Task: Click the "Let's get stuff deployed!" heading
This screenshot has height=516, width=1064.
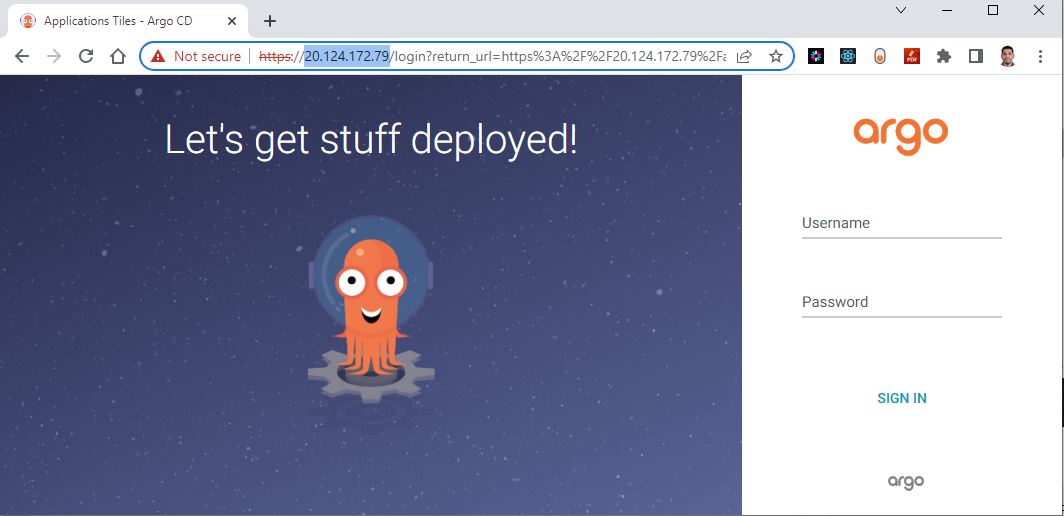Action: coord(371,140)
